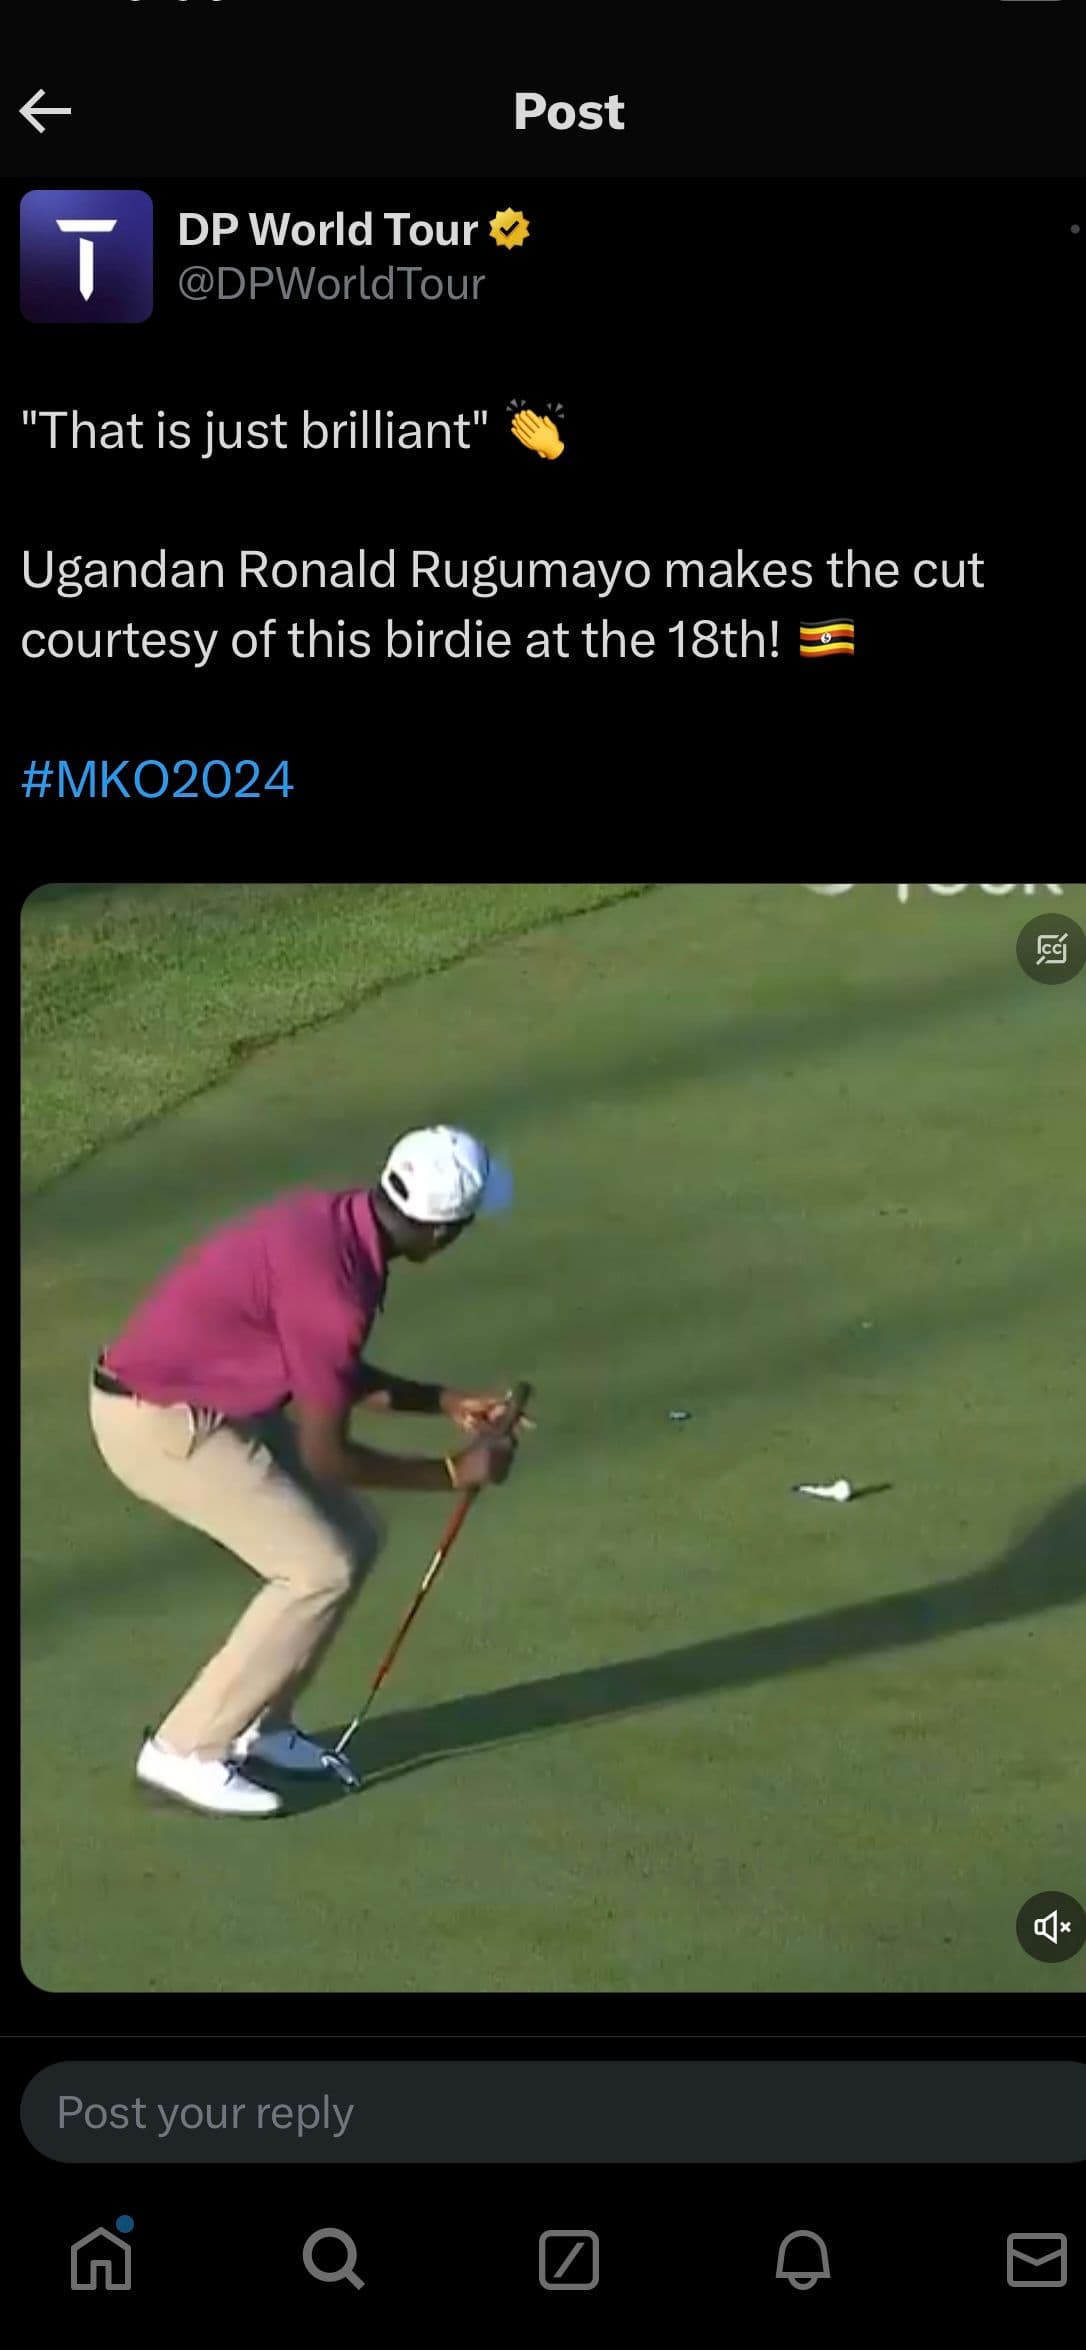
Task: Go back using the arrow icon
Action: tap(45, 111)
